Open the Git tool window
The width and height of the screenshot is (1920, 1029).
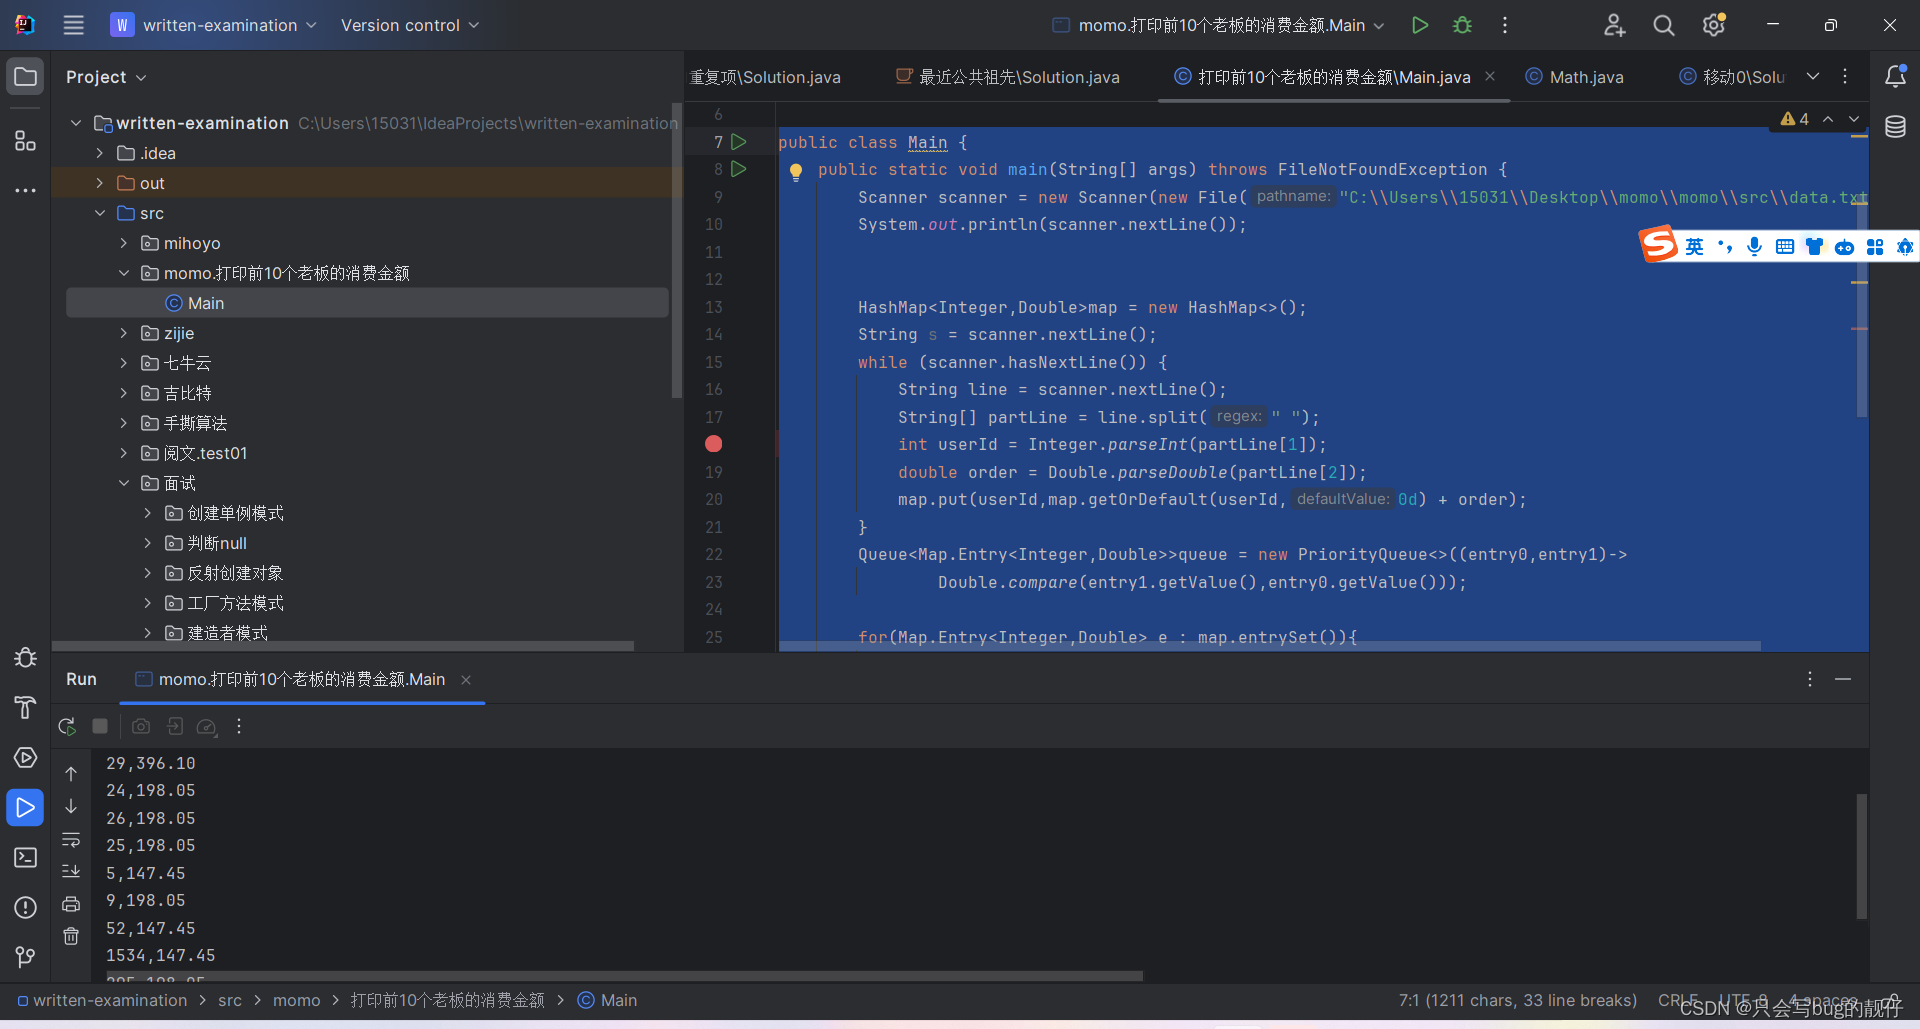tap(26, 957)
